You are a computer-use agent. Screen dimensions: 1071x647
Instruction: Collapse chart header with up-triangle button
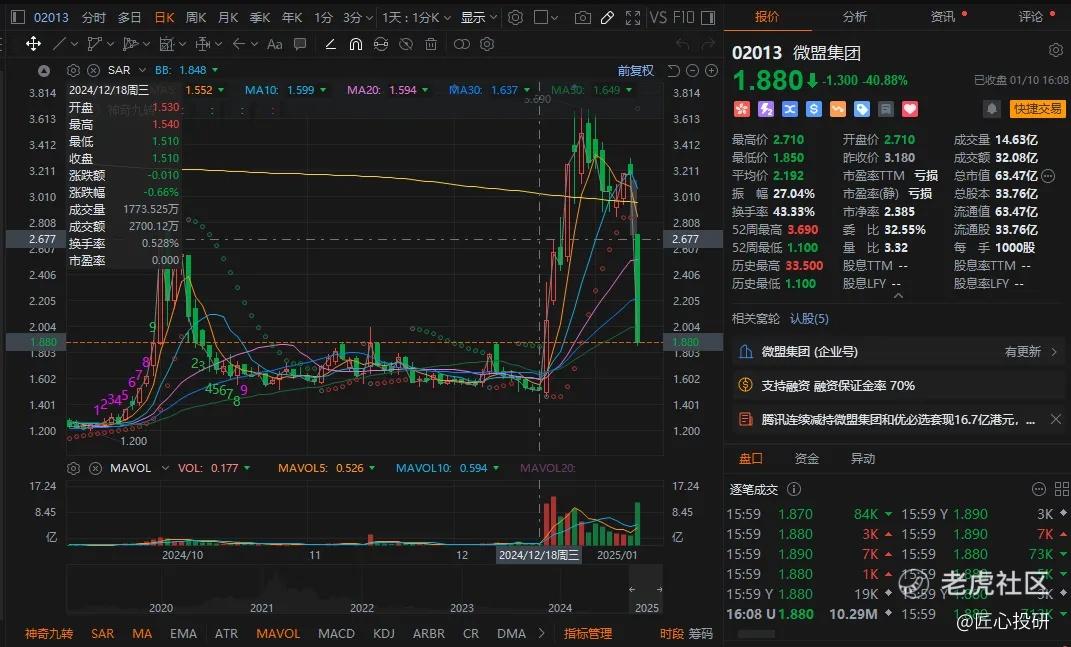coord(44,70)
